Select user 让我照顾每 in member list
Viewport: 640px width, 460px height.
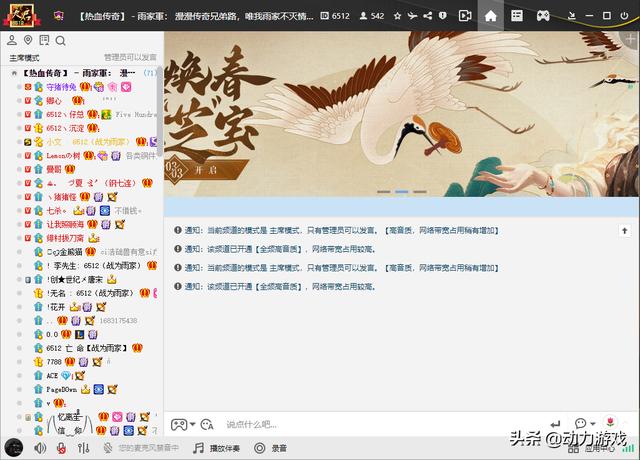point(65,224)
